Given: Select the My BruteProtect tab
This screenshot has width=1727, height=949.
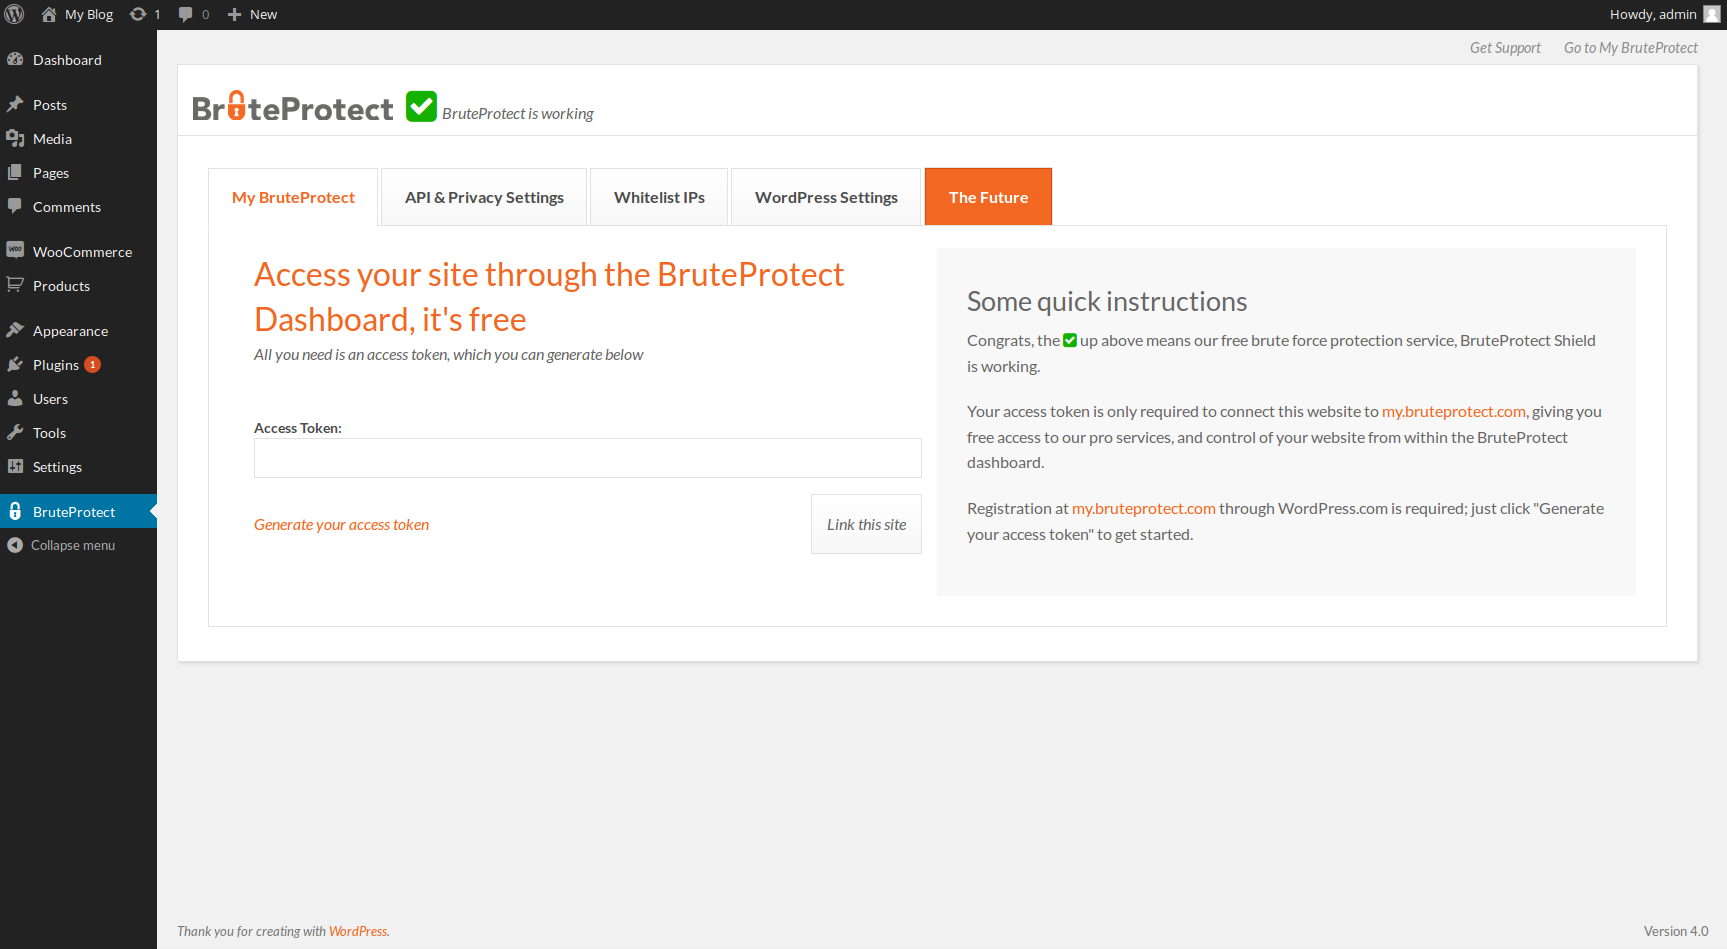Looking at the screenshot, I should point(293,197).
